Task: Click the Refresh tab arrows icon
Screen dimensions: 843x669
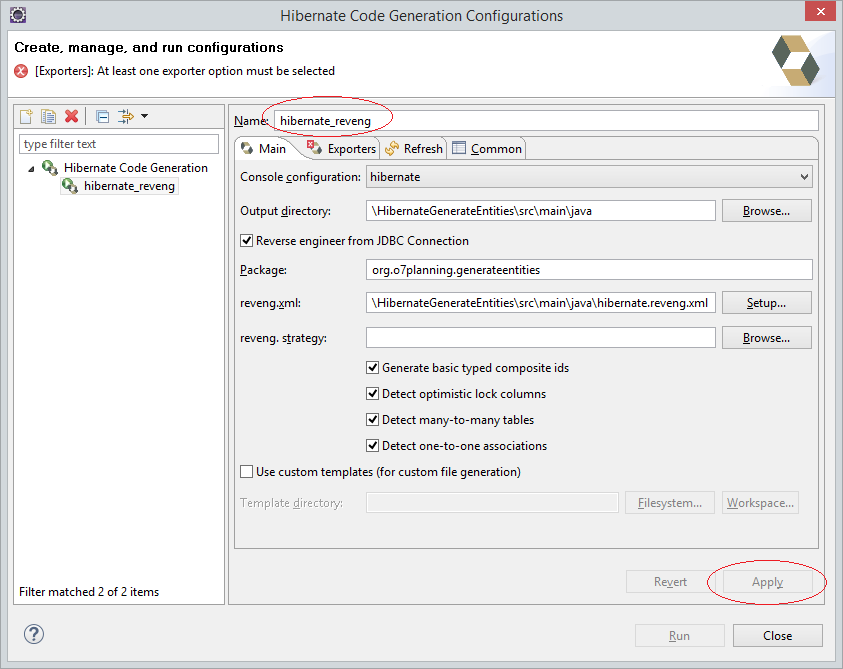Action: pos(392,148)
